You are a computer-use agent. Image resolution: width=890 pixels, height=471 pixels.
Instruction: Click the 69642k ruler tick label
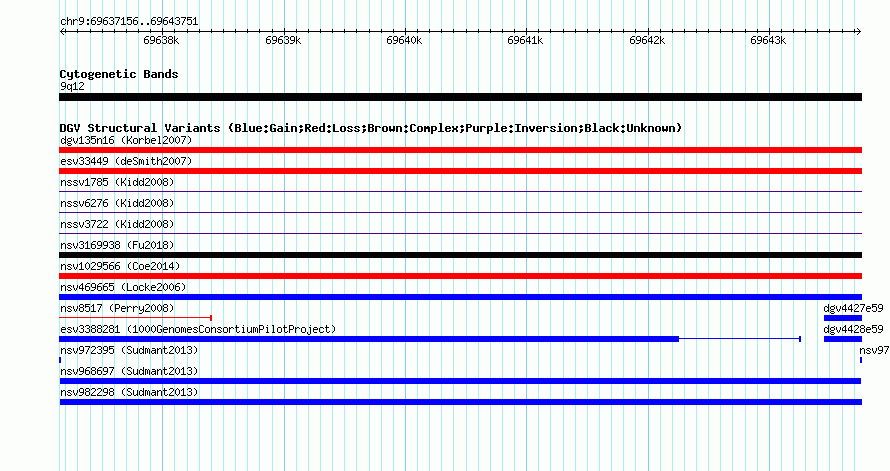pyautogui.click(x=647, y=40)
